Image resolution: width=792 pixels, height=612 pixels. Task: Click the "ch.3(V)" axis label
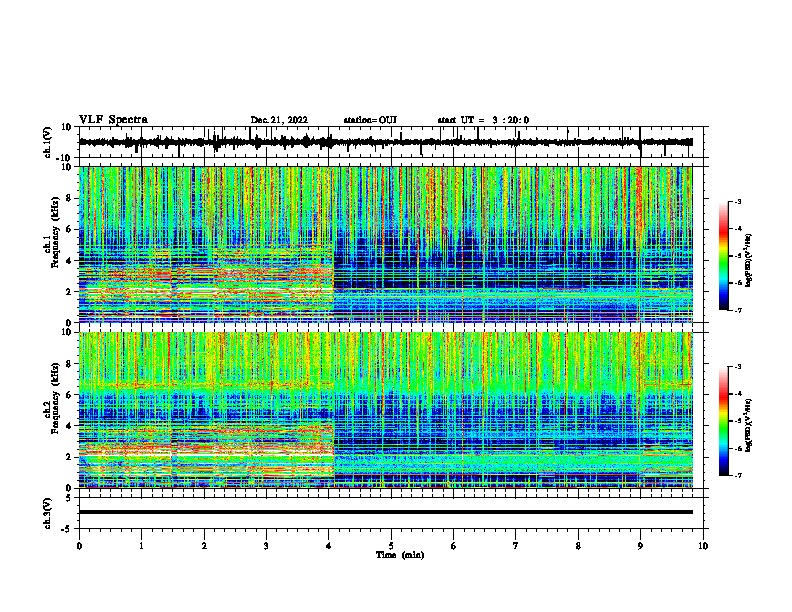[x=48, y=513]
